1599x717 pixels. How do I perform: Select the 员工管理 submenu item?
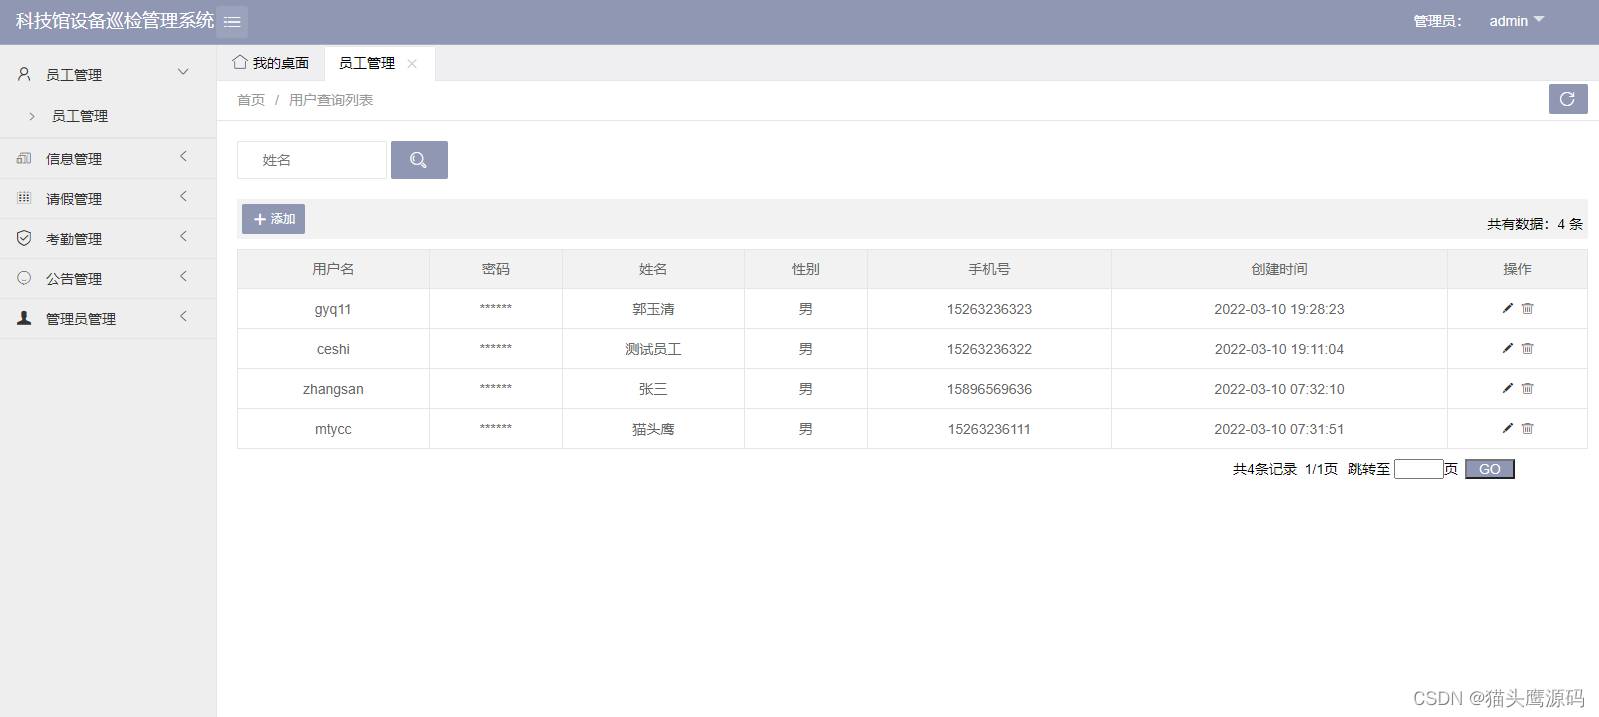[x=80, y=116]
